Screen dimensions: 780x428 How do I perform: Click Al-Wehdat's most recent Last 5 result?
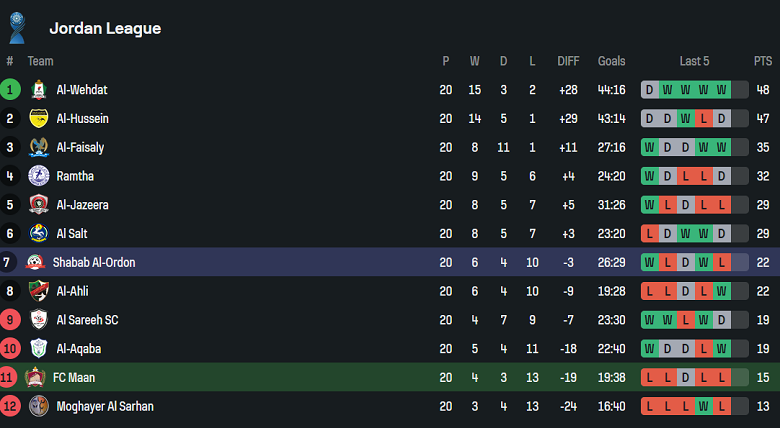[x=722, y=90]
